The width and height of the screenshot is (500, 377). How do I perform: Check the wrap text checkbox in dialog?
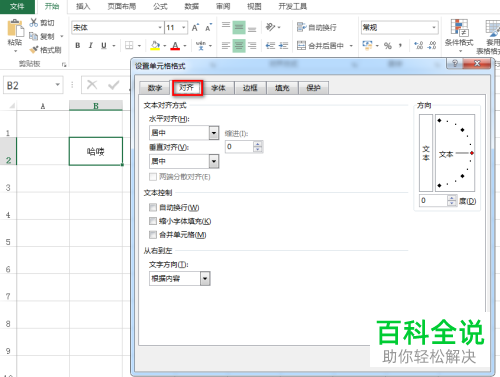pos(153,208)
